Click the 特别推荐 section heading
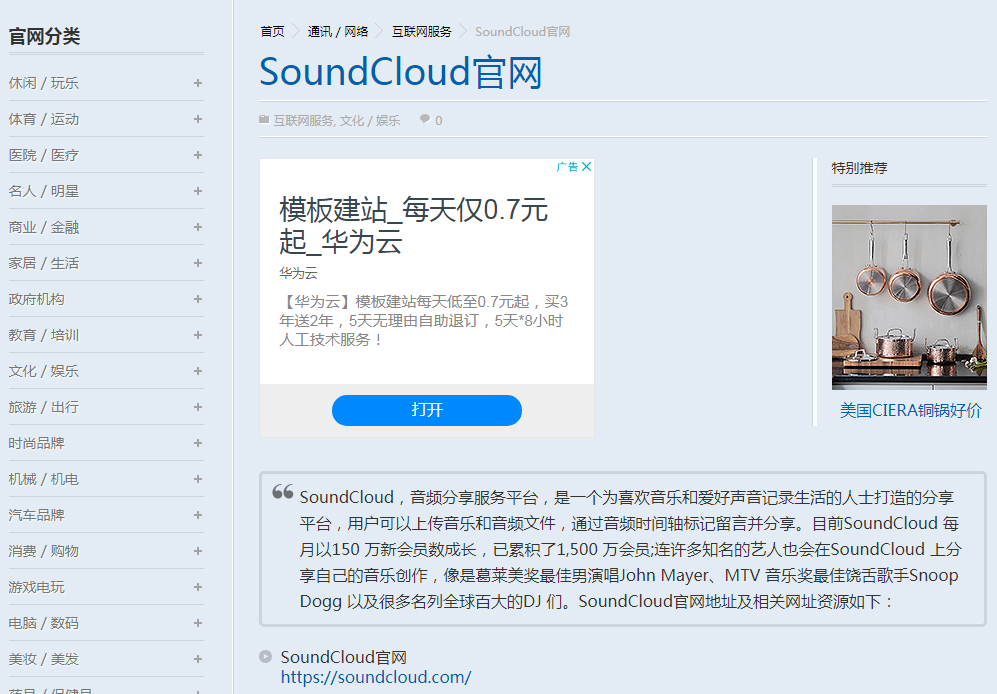This screenshot has width=997, height=694. 860,169
